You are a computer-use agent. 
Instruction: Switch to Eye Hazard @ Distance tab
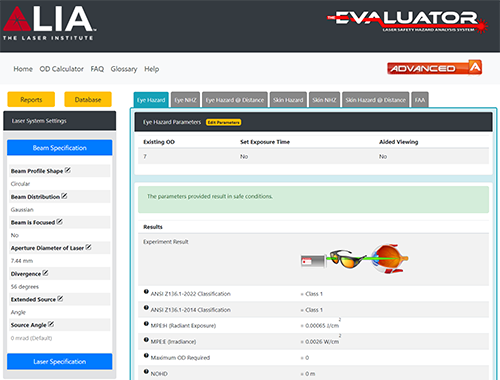235,100
